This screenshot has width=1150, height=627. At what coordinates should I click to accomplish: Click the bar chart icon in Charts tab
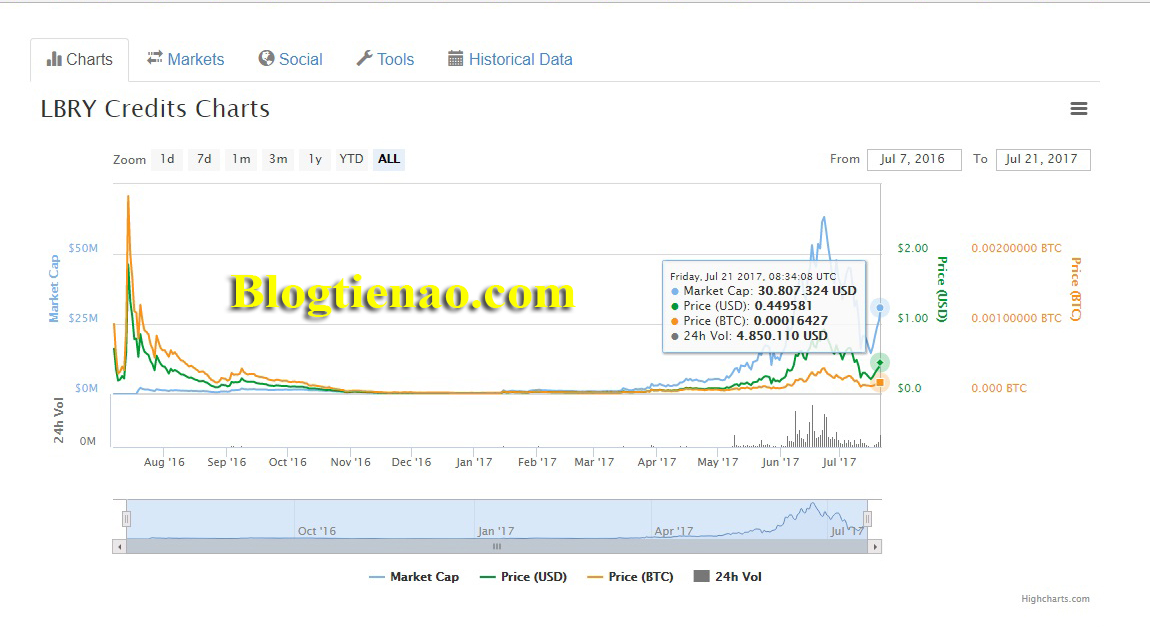[54, 59]
